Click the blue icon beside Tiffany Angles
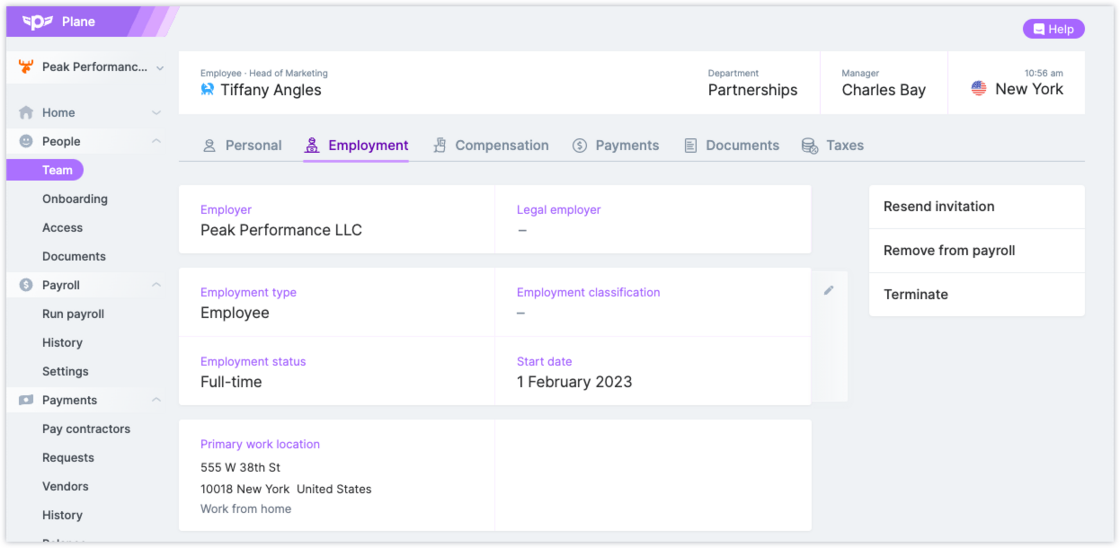The image size is (1120, 548). pos(207,90)
